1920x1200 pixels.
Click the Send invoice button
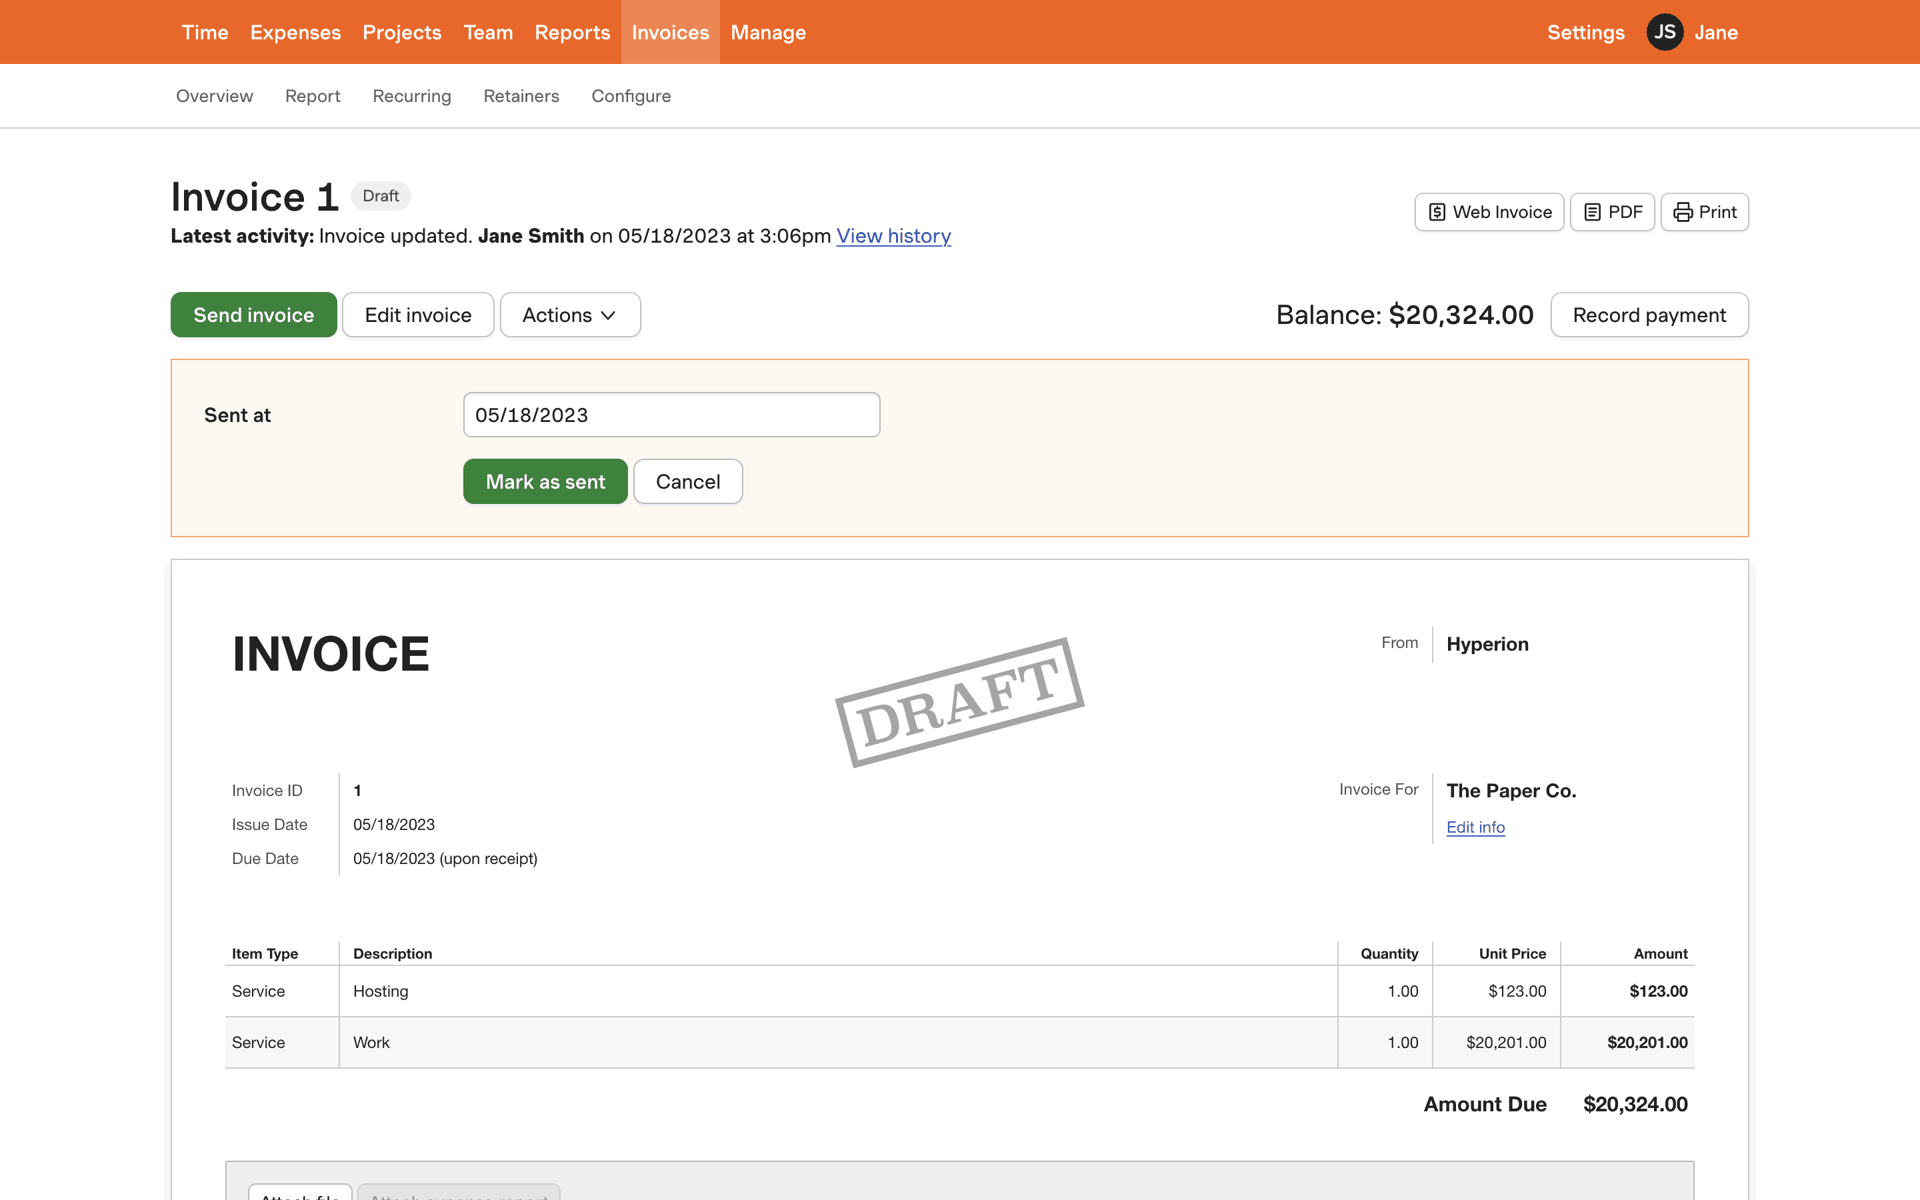click(254, 315)
